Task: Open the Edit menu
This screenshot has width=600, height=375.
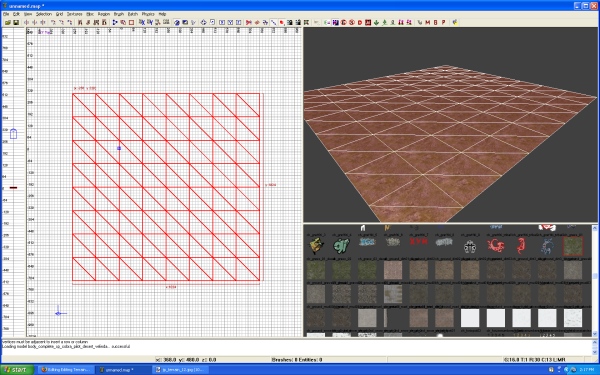Action: (16, 14)
